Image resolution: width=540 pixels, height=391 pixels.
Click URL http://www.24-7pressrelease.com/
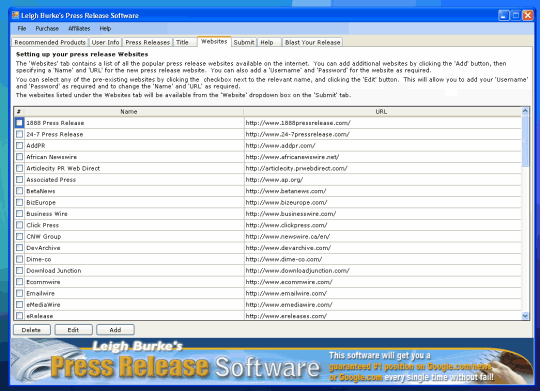click(298, 134)
